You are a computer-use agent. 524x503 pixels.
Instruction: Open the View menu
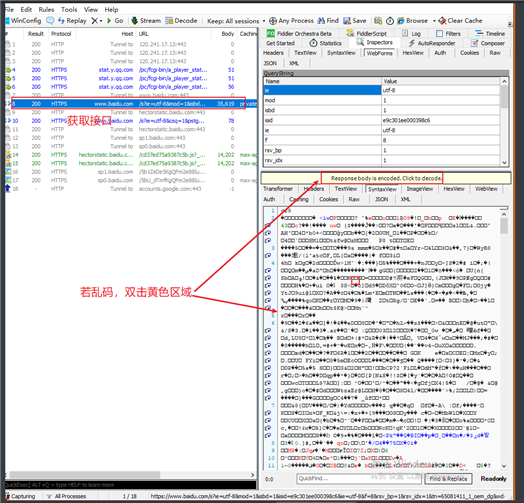(91, 9)
